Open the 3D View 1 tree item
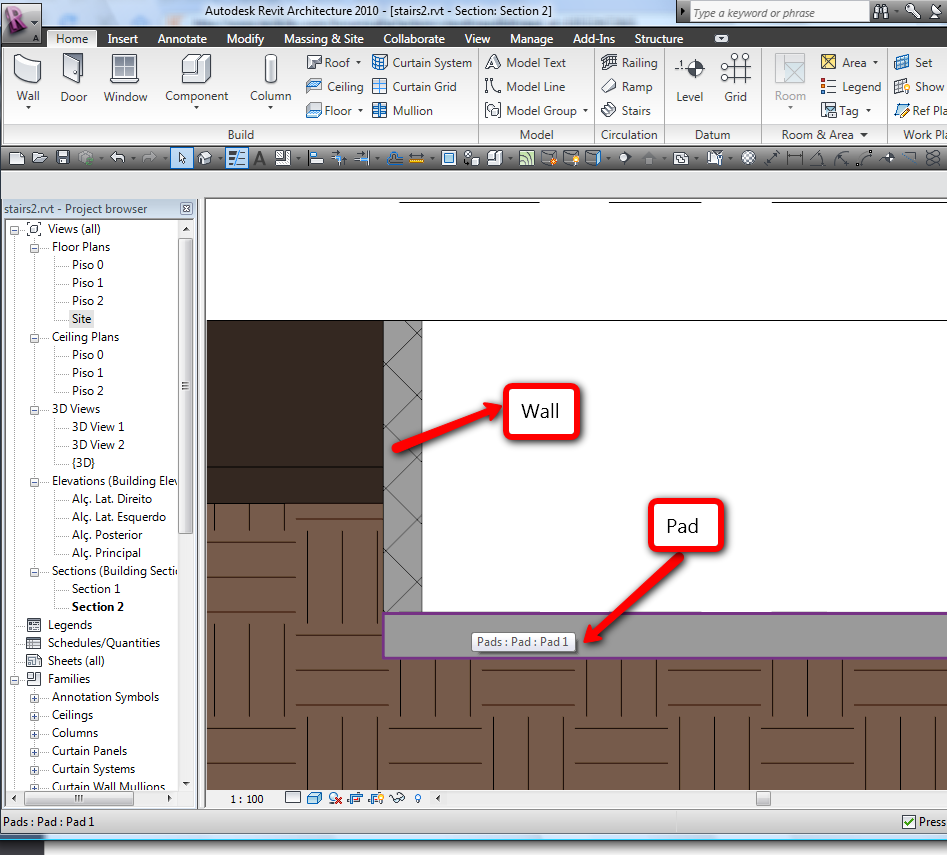This screenshot has height=855, width=947. (x=98, y=427)
